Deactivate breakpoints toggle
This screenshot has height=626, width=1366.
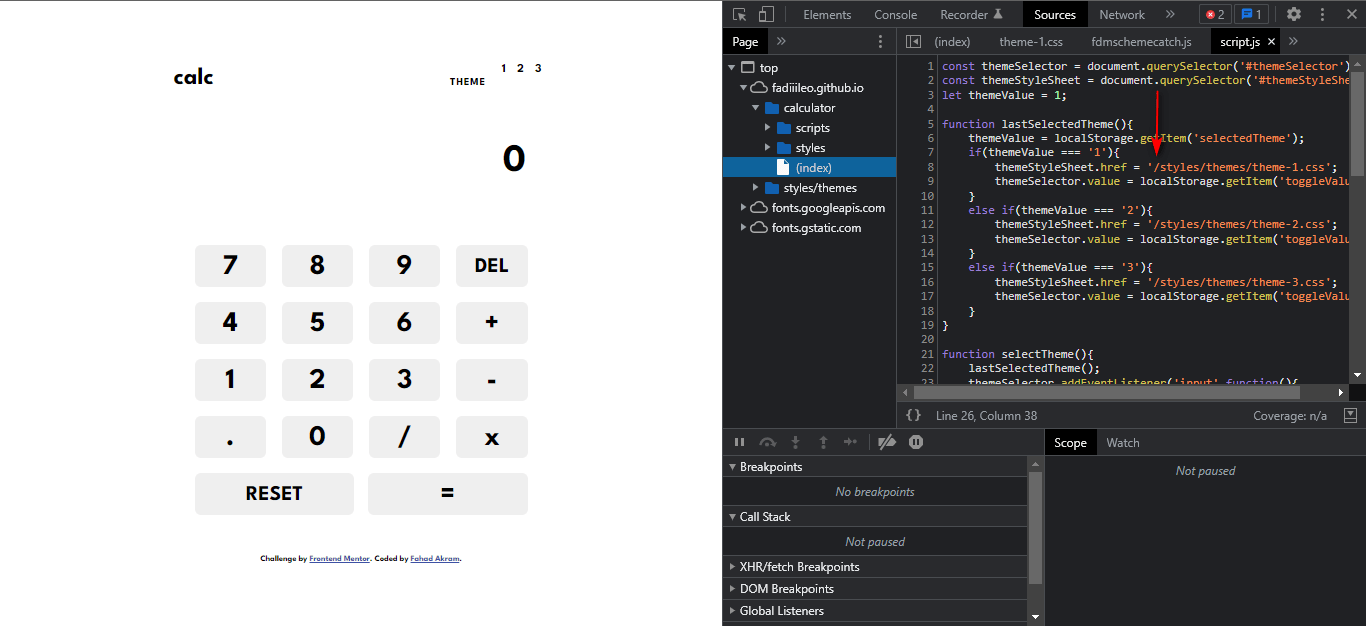point(886,442)
